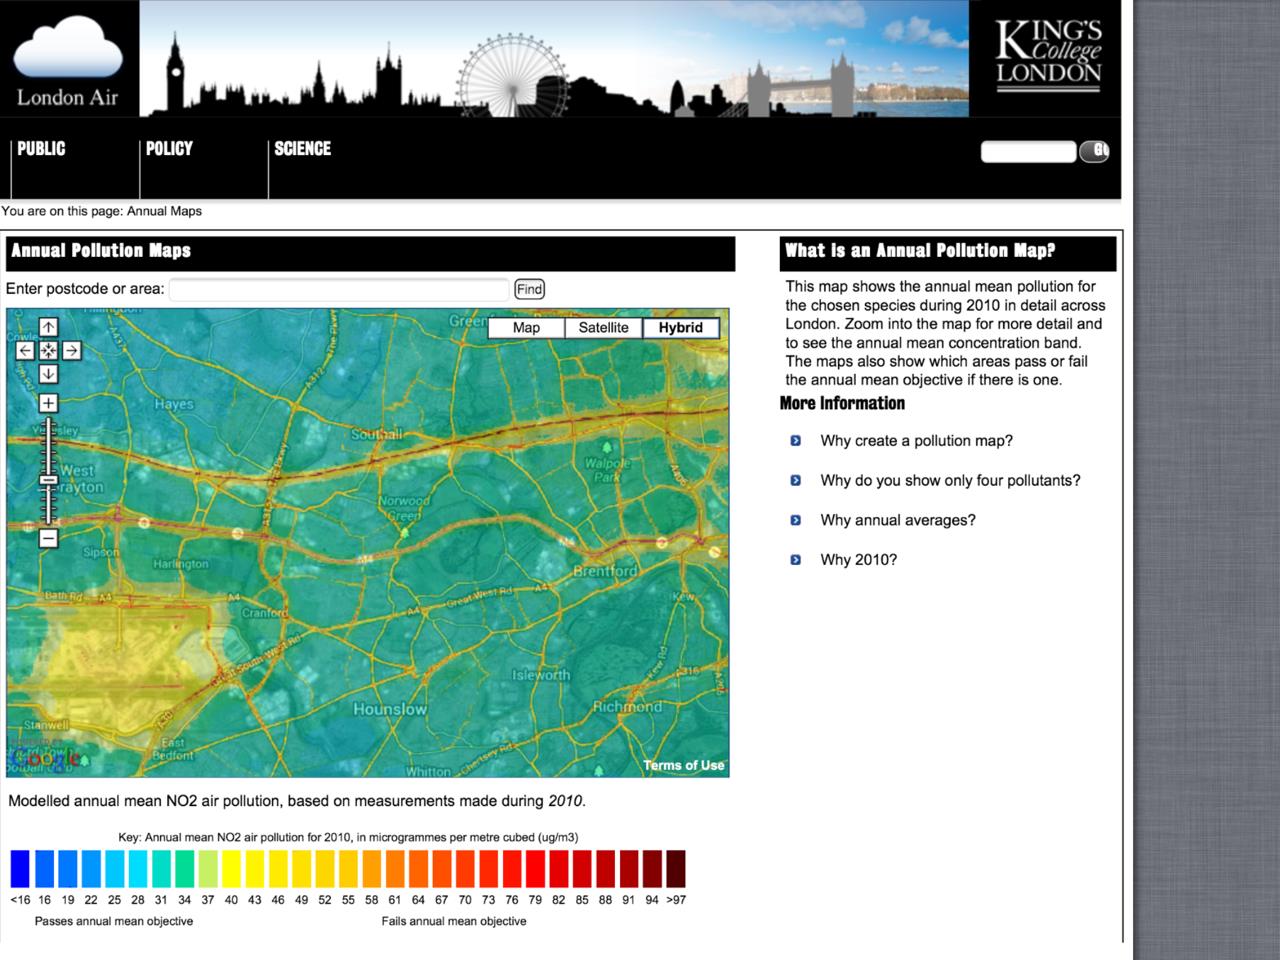Expand the 'Why annual averages?' item
Image resolution: width=1280 pixels, height=960 pixels.
898,520
